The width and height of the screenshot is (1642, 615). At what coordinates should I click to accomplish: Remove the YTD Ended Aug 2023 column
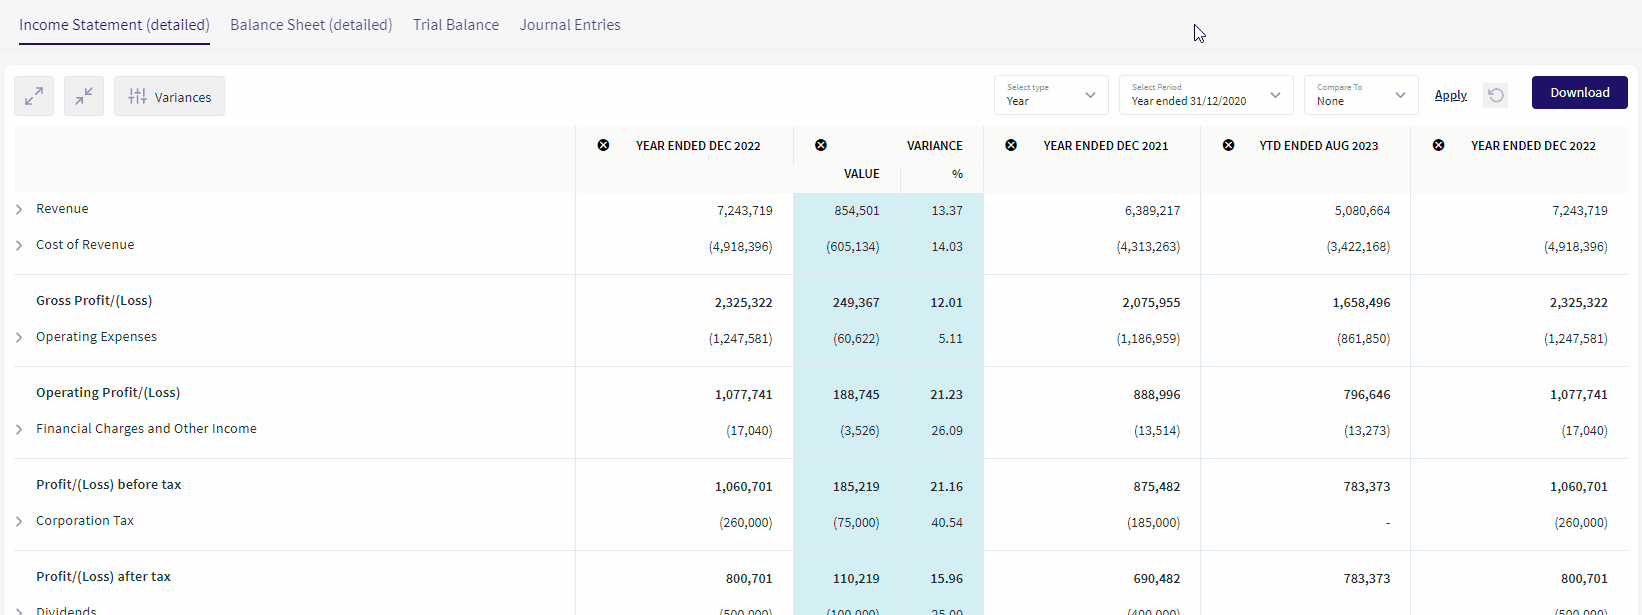click(x=1228, y=145)
